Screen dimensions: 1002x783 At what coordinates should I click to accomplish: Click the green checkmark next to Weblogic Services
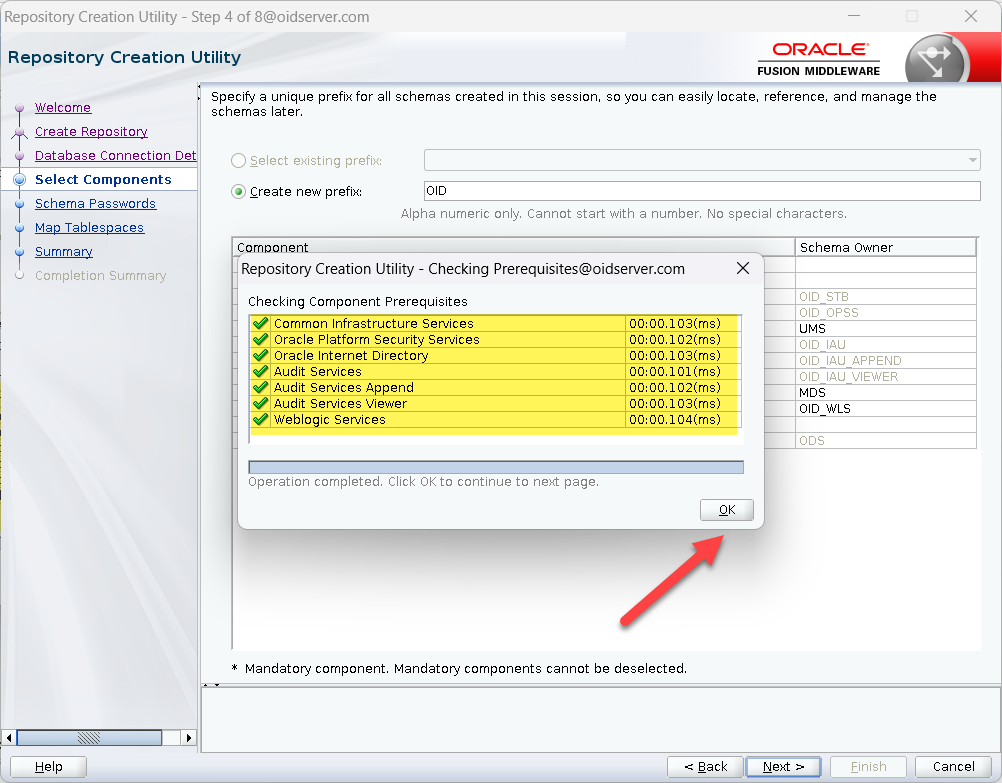click(260, 420)
